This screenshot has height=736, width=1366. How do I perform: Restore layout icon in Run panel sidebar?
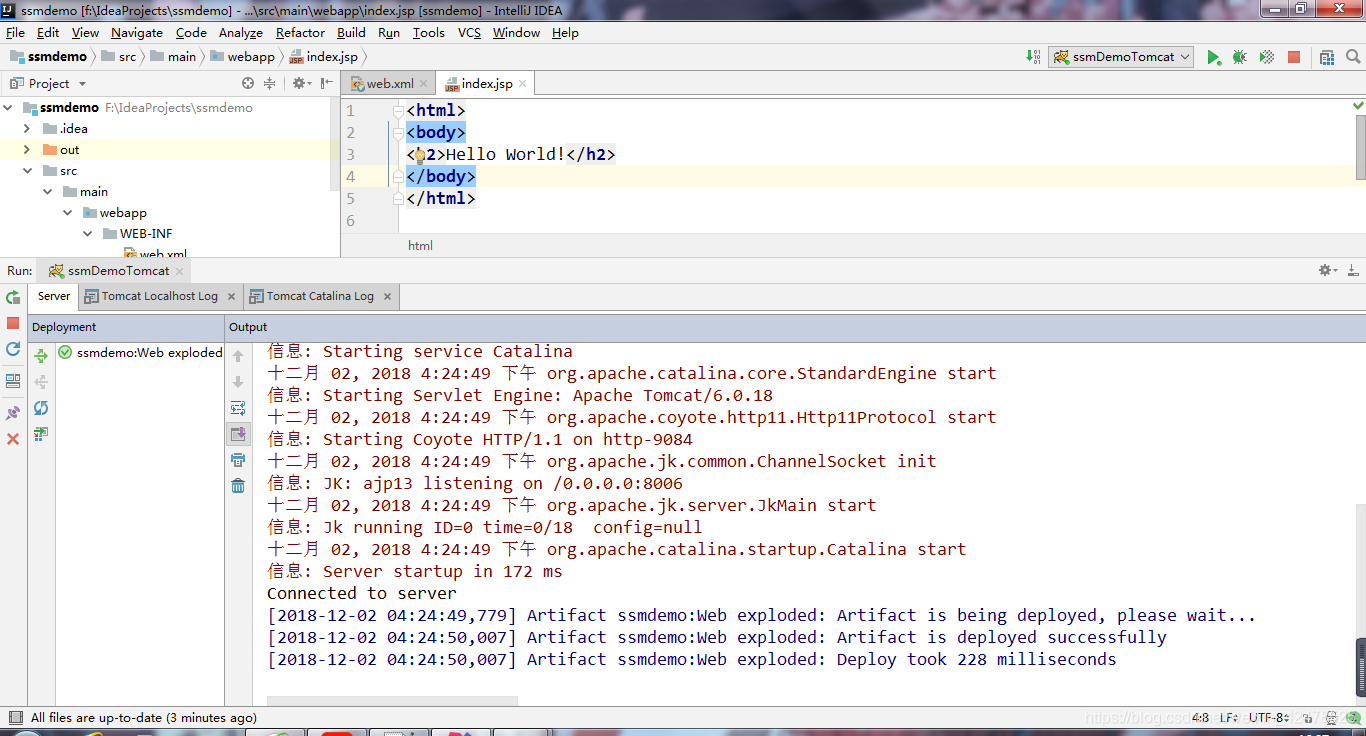13,381
